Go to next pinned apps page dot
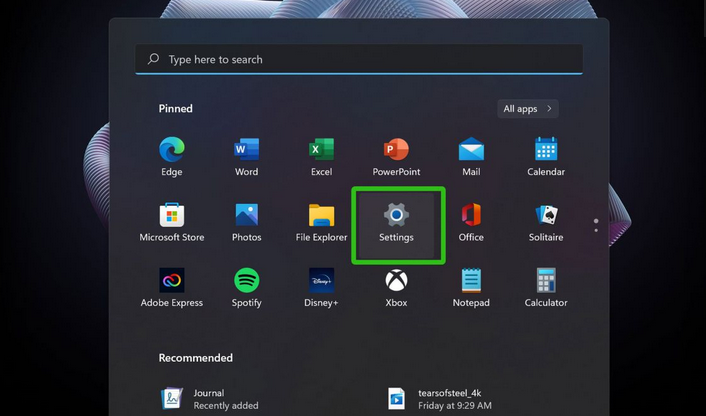Screen dimensions: 706x416 pyautogui.click(x=596, y=231)
